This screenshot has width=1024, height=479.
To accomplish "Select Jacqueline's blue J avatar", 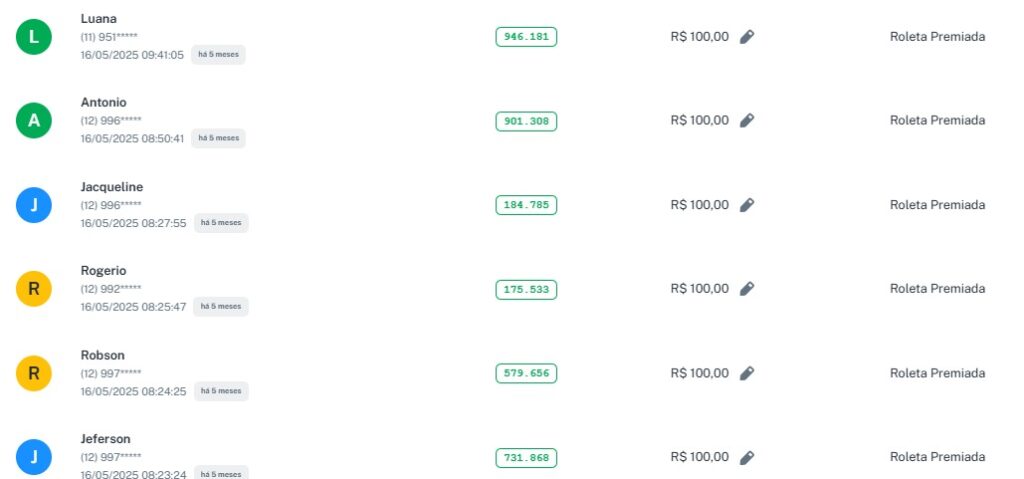I will pyautogui.click(x=34, y=205).
